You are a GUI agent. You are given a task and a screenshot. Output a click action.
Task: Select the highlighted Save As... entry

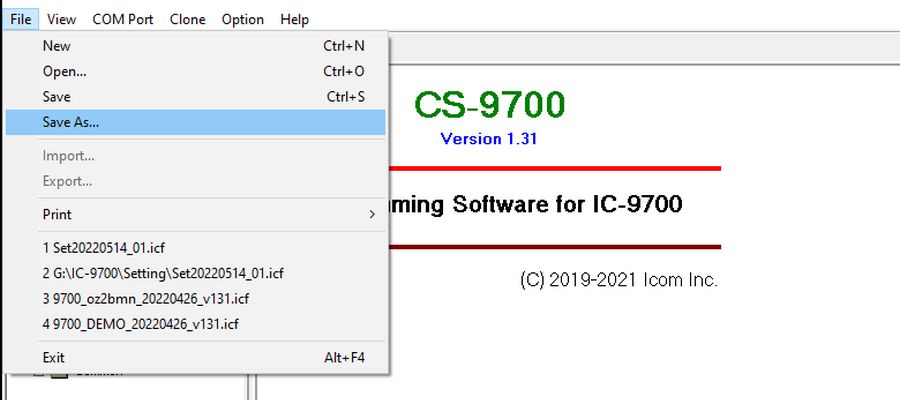196,122
